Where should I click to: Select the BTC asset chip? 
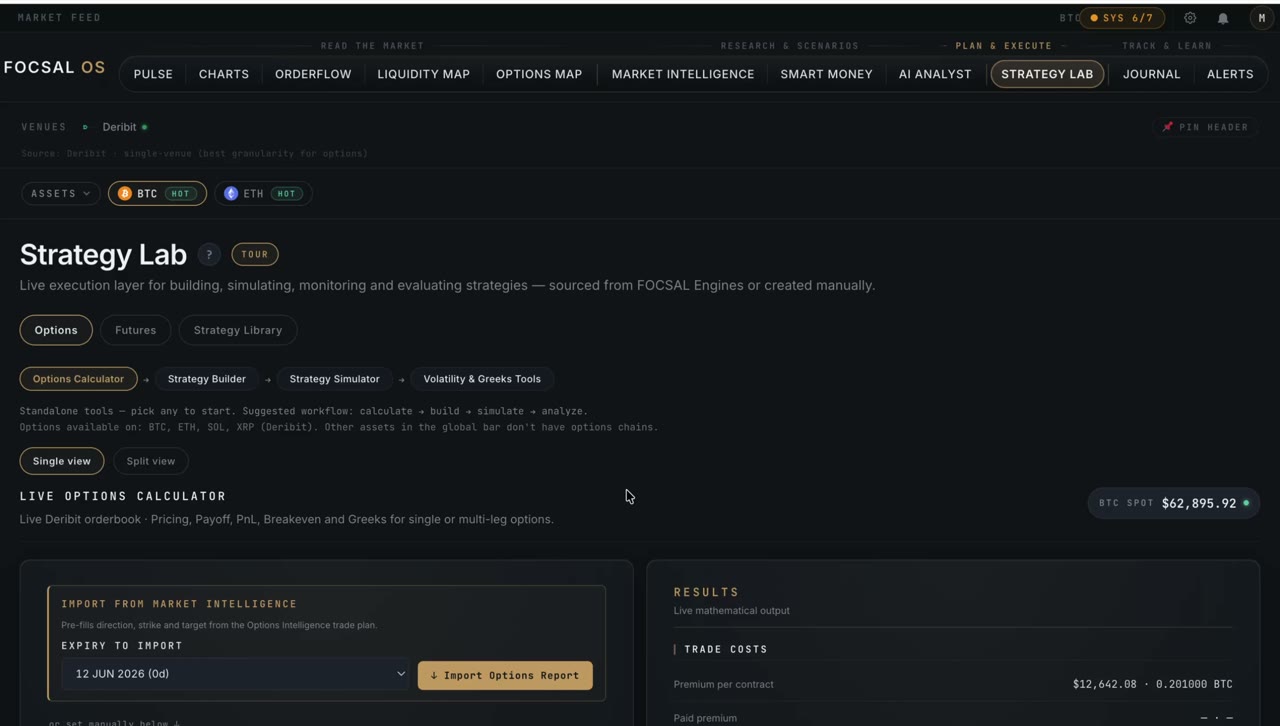pyautogui.click(x=157, y=193)
